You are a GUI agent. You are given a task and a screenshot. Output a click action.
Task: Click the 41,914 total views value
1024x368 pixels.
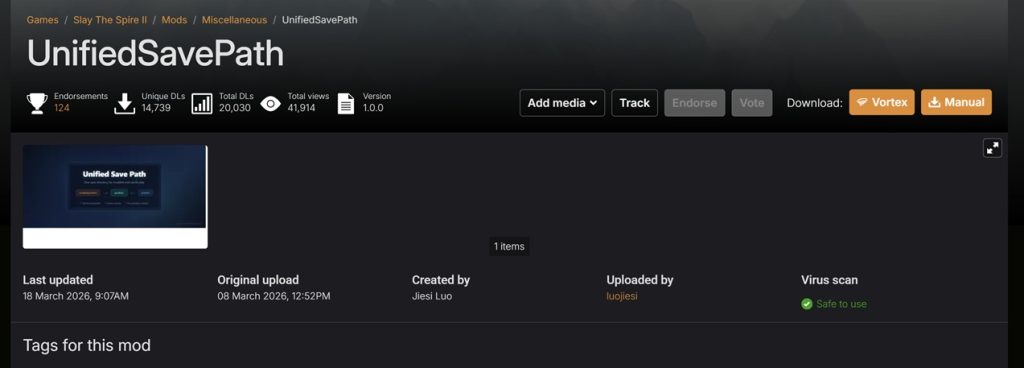click(x=302, y=108)
